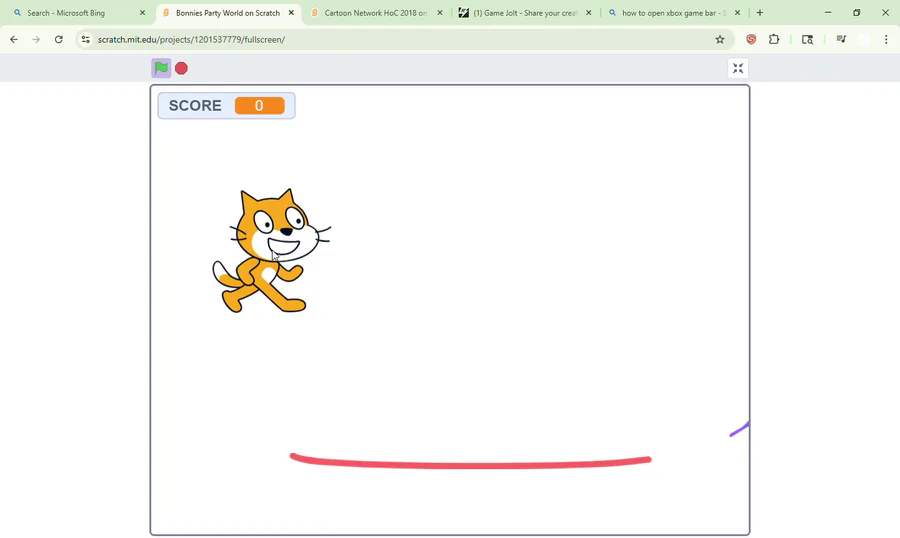This screenshot has height=538, width=900.
Task: Select the Bonnies Party World on Scratch tab
Action: point(228,13)
